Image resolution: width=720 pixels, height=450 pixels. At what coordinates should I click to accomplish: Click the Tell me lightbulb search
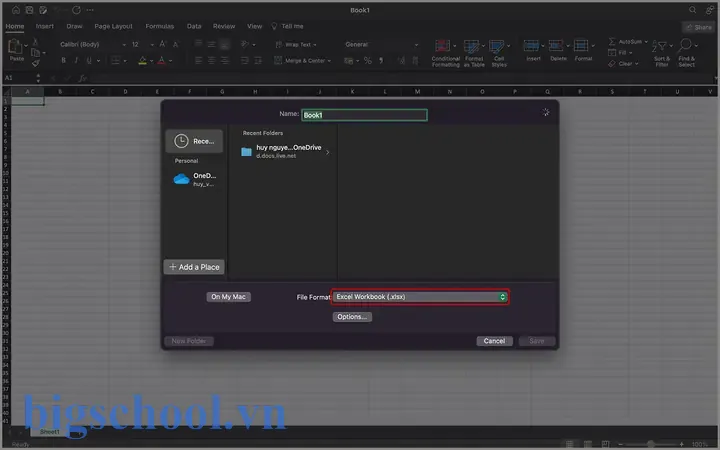[287, 26]
